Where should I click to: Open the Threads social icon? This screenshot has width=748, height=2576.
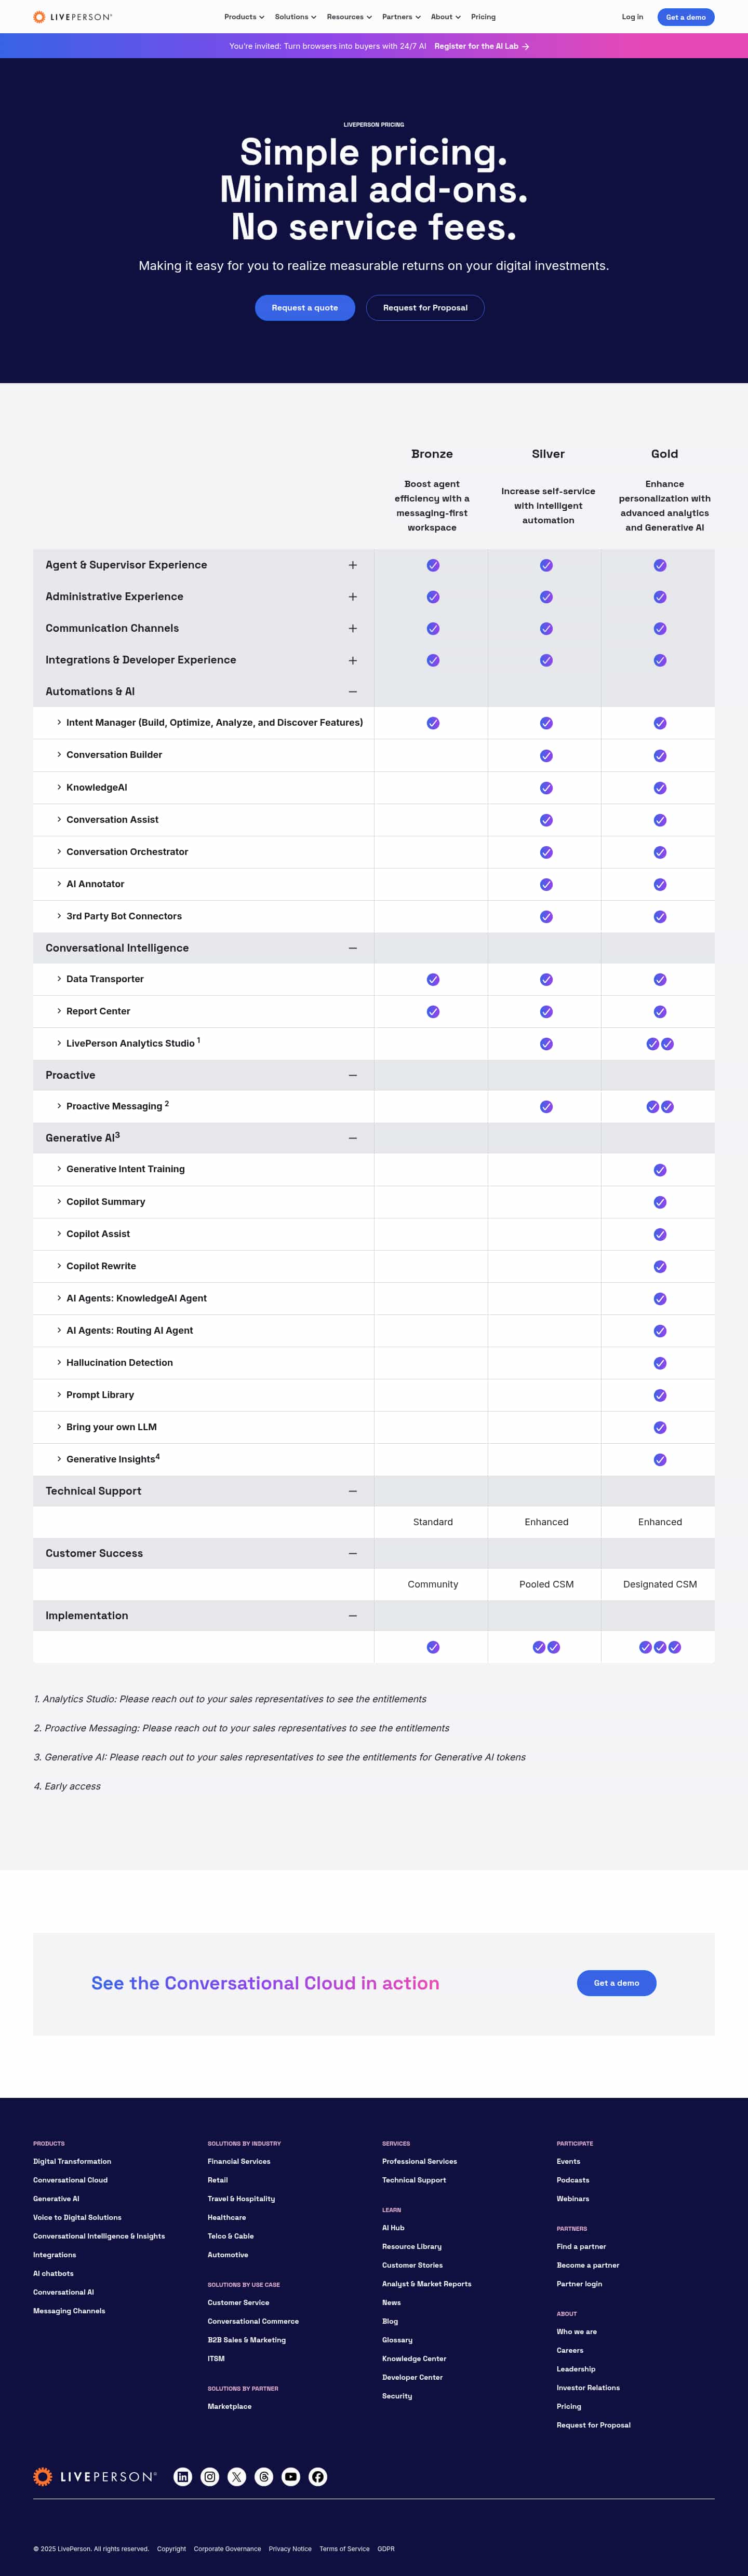pos(264,2476)
